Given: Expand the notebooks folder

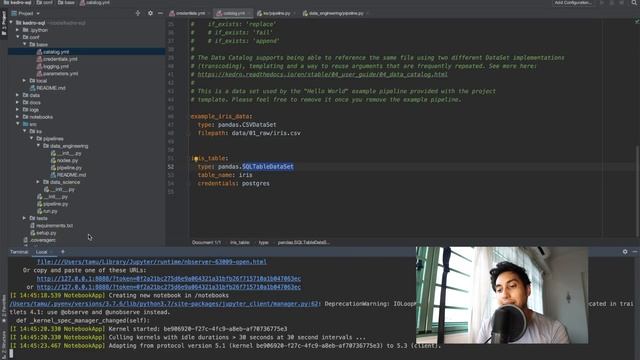Looking at the screenshot, I should (18, 117).
